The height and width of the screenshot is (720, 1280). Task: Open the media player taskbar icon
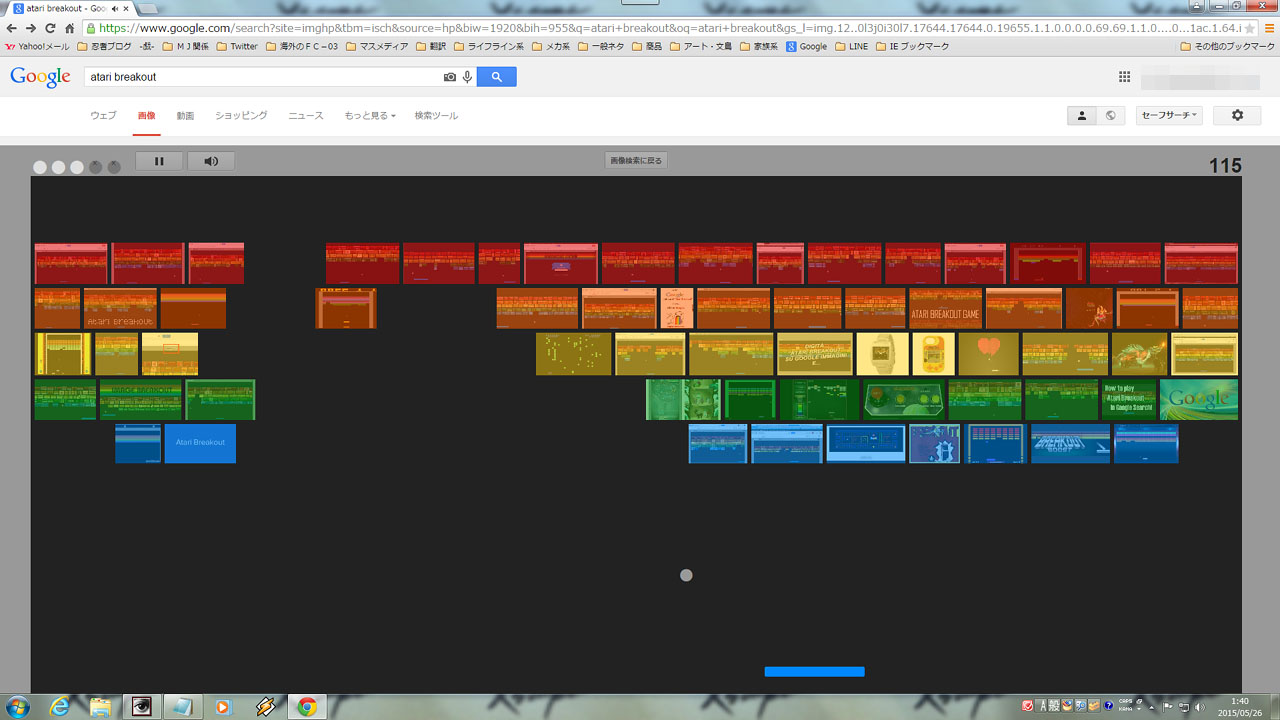point(222,707)
